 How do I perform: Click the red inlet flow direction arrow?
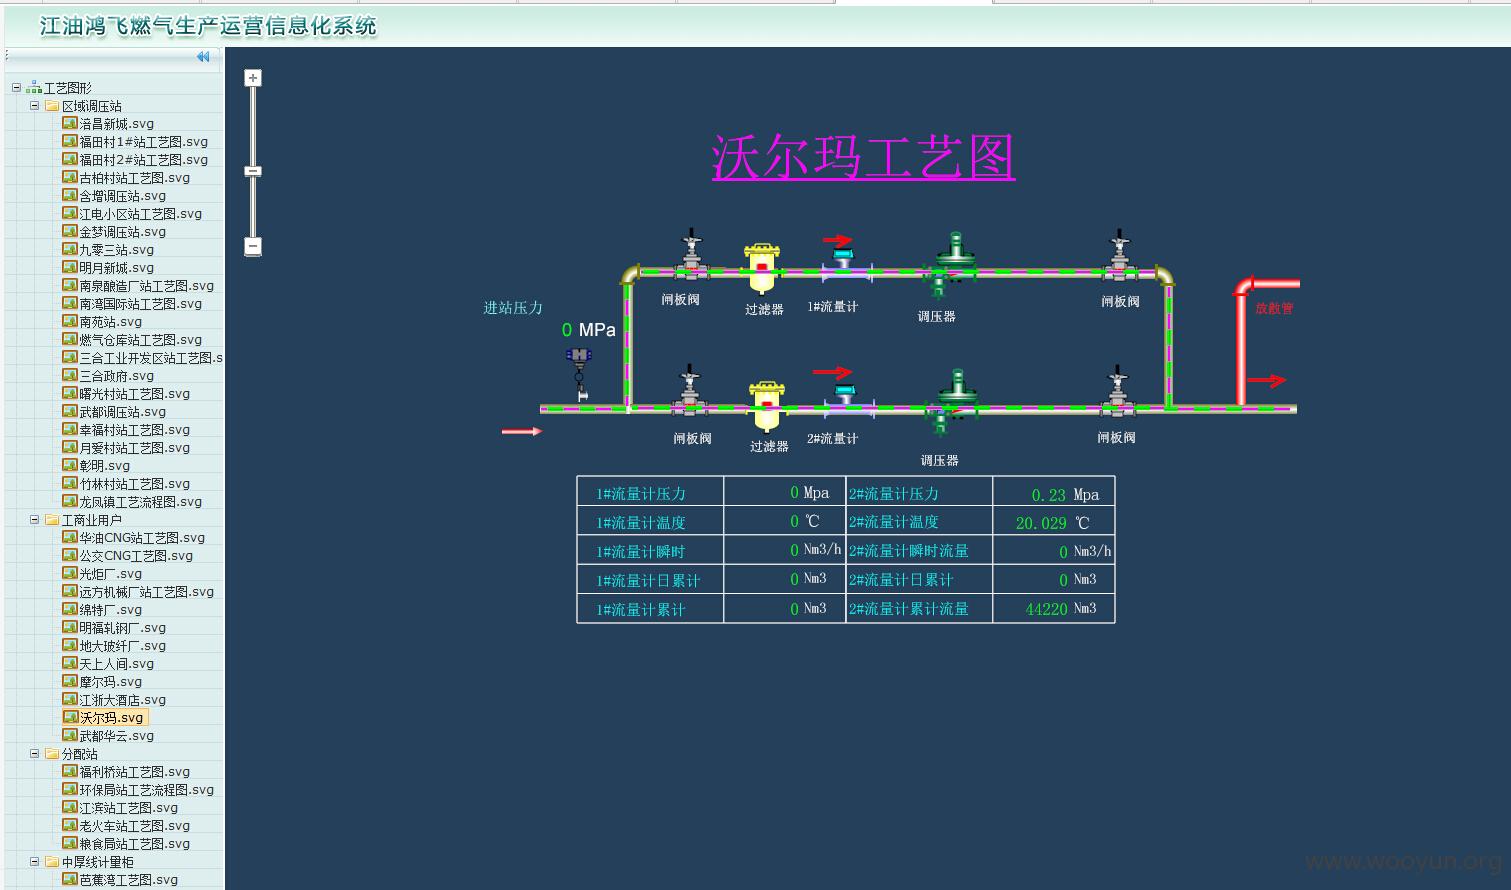point(521,432)
